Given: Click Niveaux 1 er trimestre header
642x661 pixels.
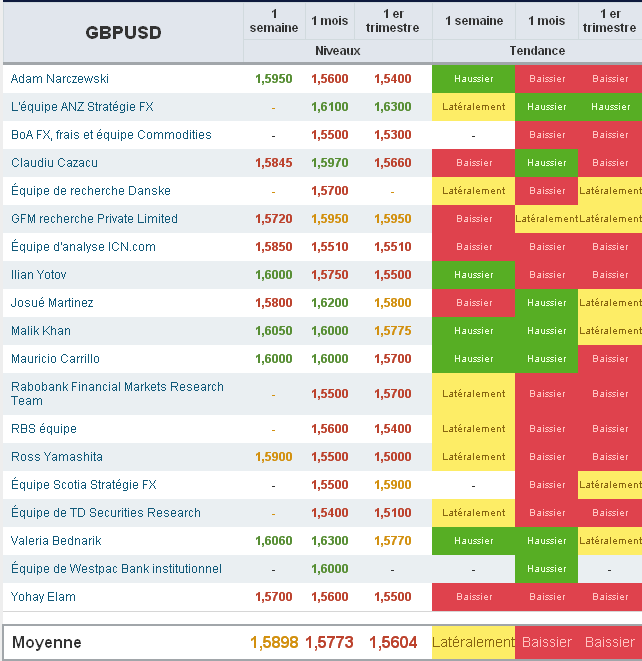Looking at the screenshot, I should (392, 21).
